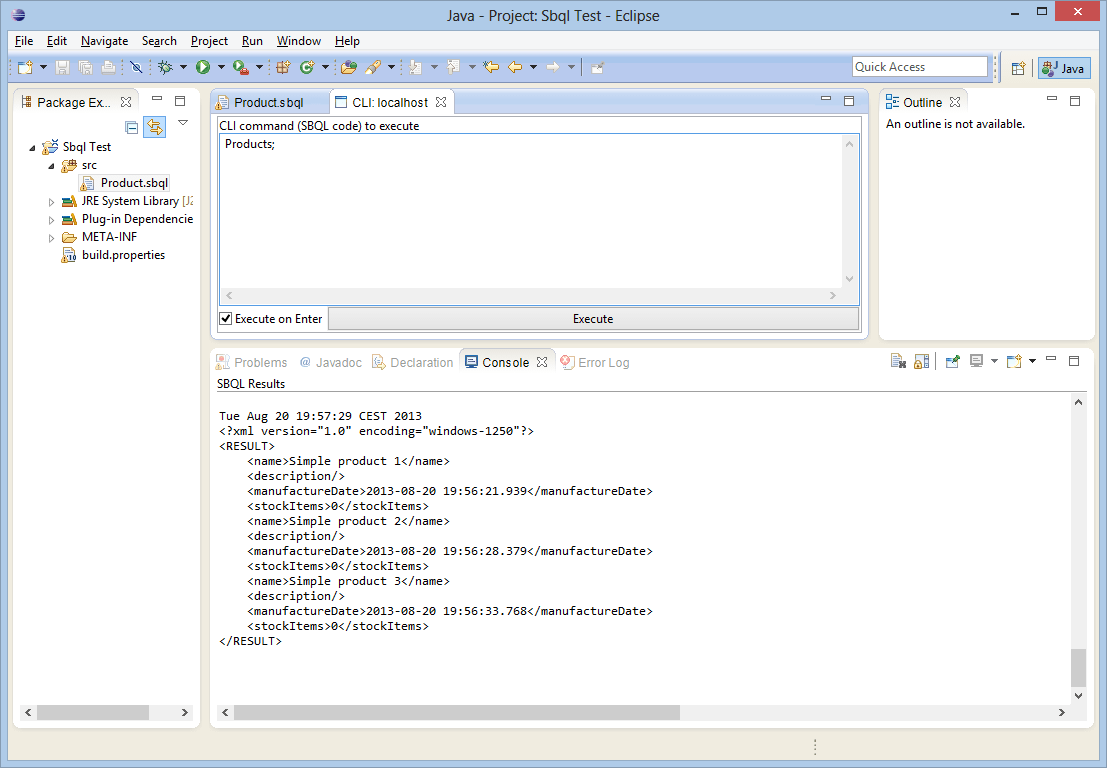The width and height of the screenshot is (1107, 768).
Task: Open the Project menu
Action: click(x=209, y=41)
